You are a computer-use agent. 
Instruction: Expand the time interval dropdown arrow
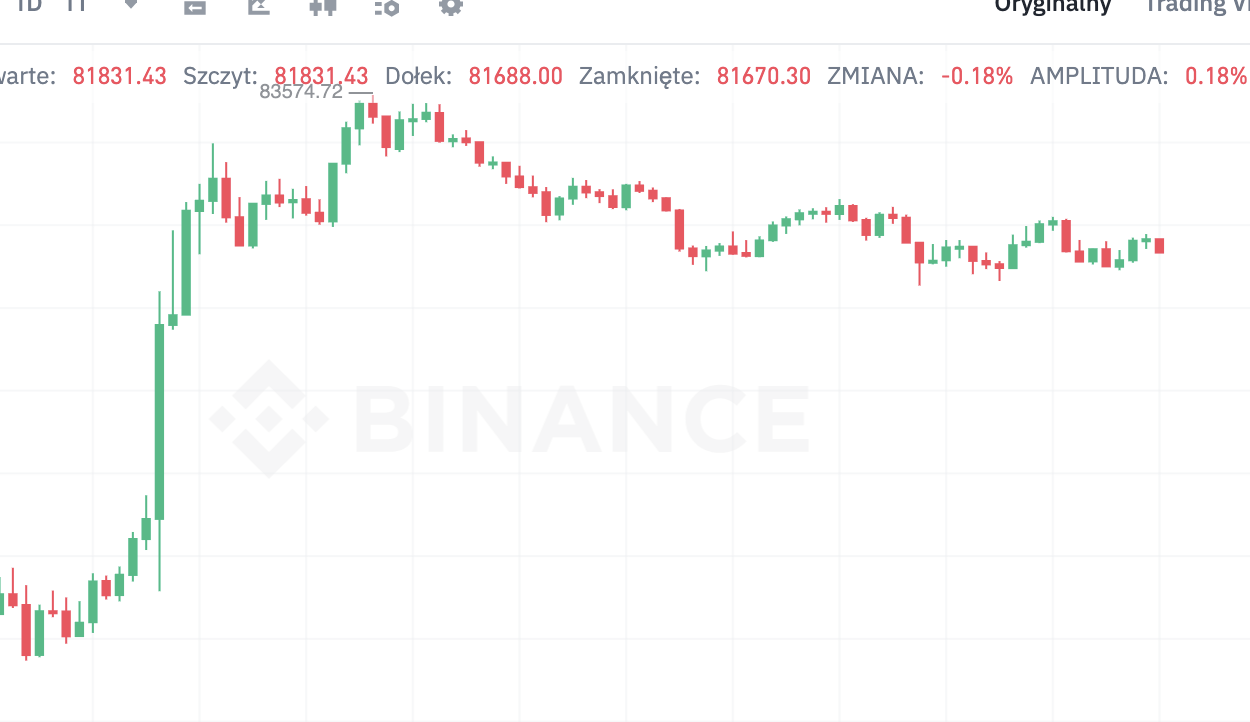[x=131, y=4]
